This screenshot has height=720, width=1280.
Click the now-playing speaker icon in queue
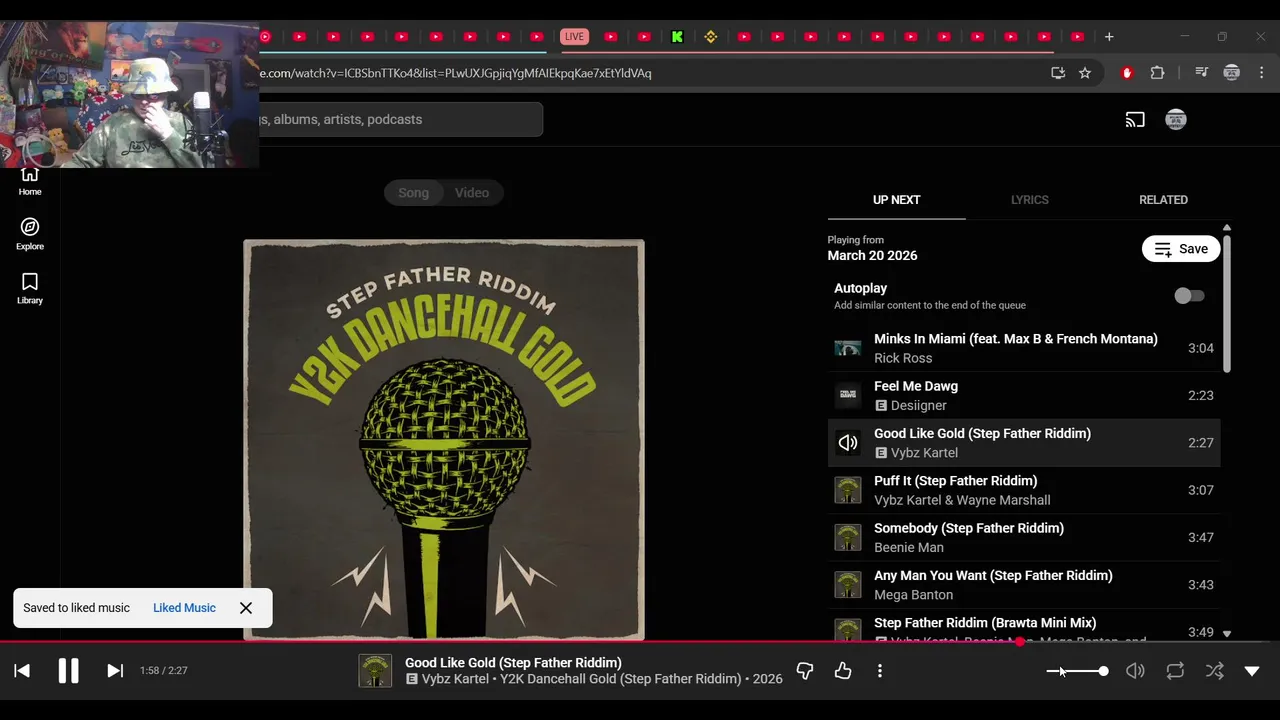[848, 443]
